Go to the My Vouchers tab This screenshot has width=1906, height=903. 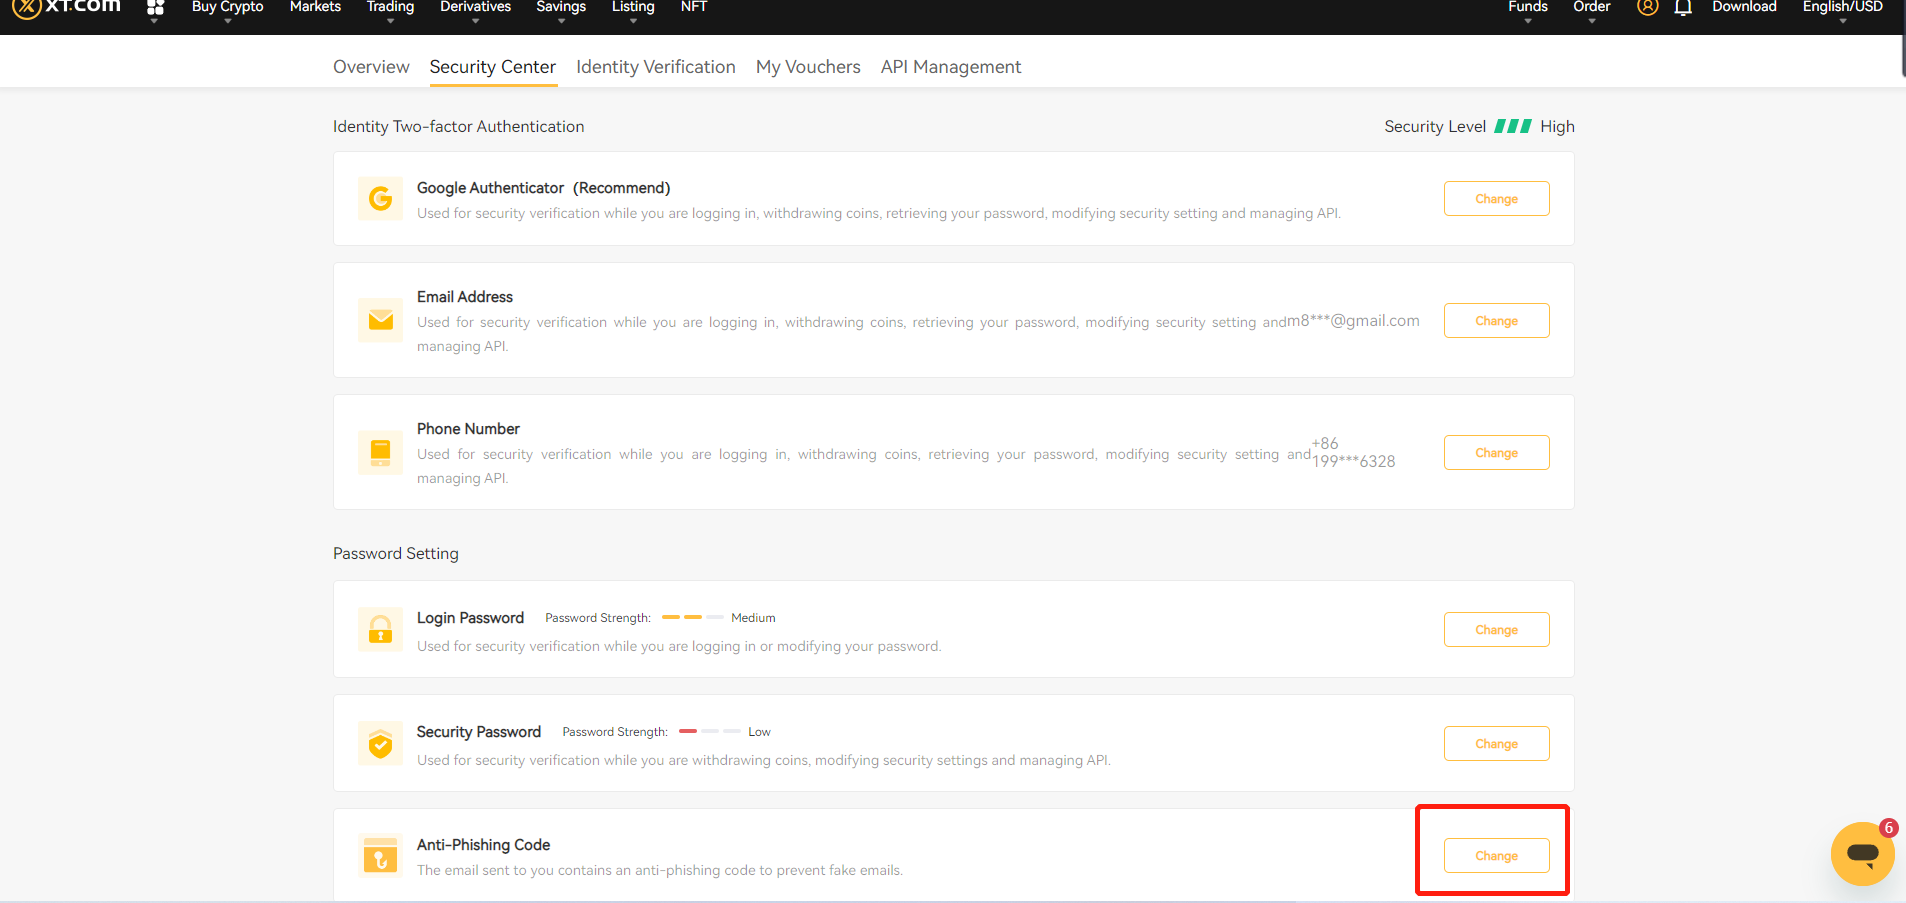808,67
